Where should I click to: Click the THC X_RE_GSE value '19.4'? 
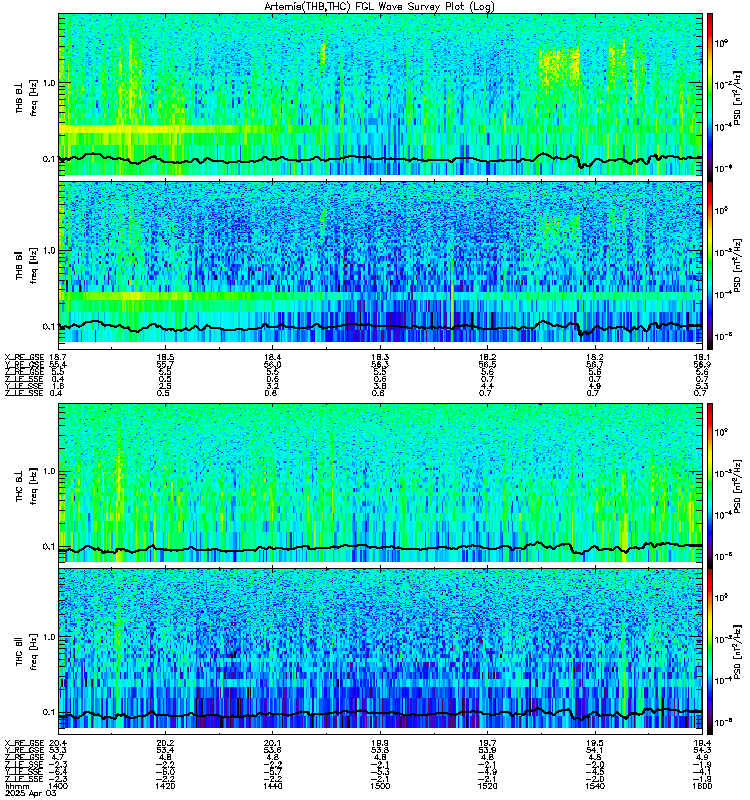[x=702, y=743]
